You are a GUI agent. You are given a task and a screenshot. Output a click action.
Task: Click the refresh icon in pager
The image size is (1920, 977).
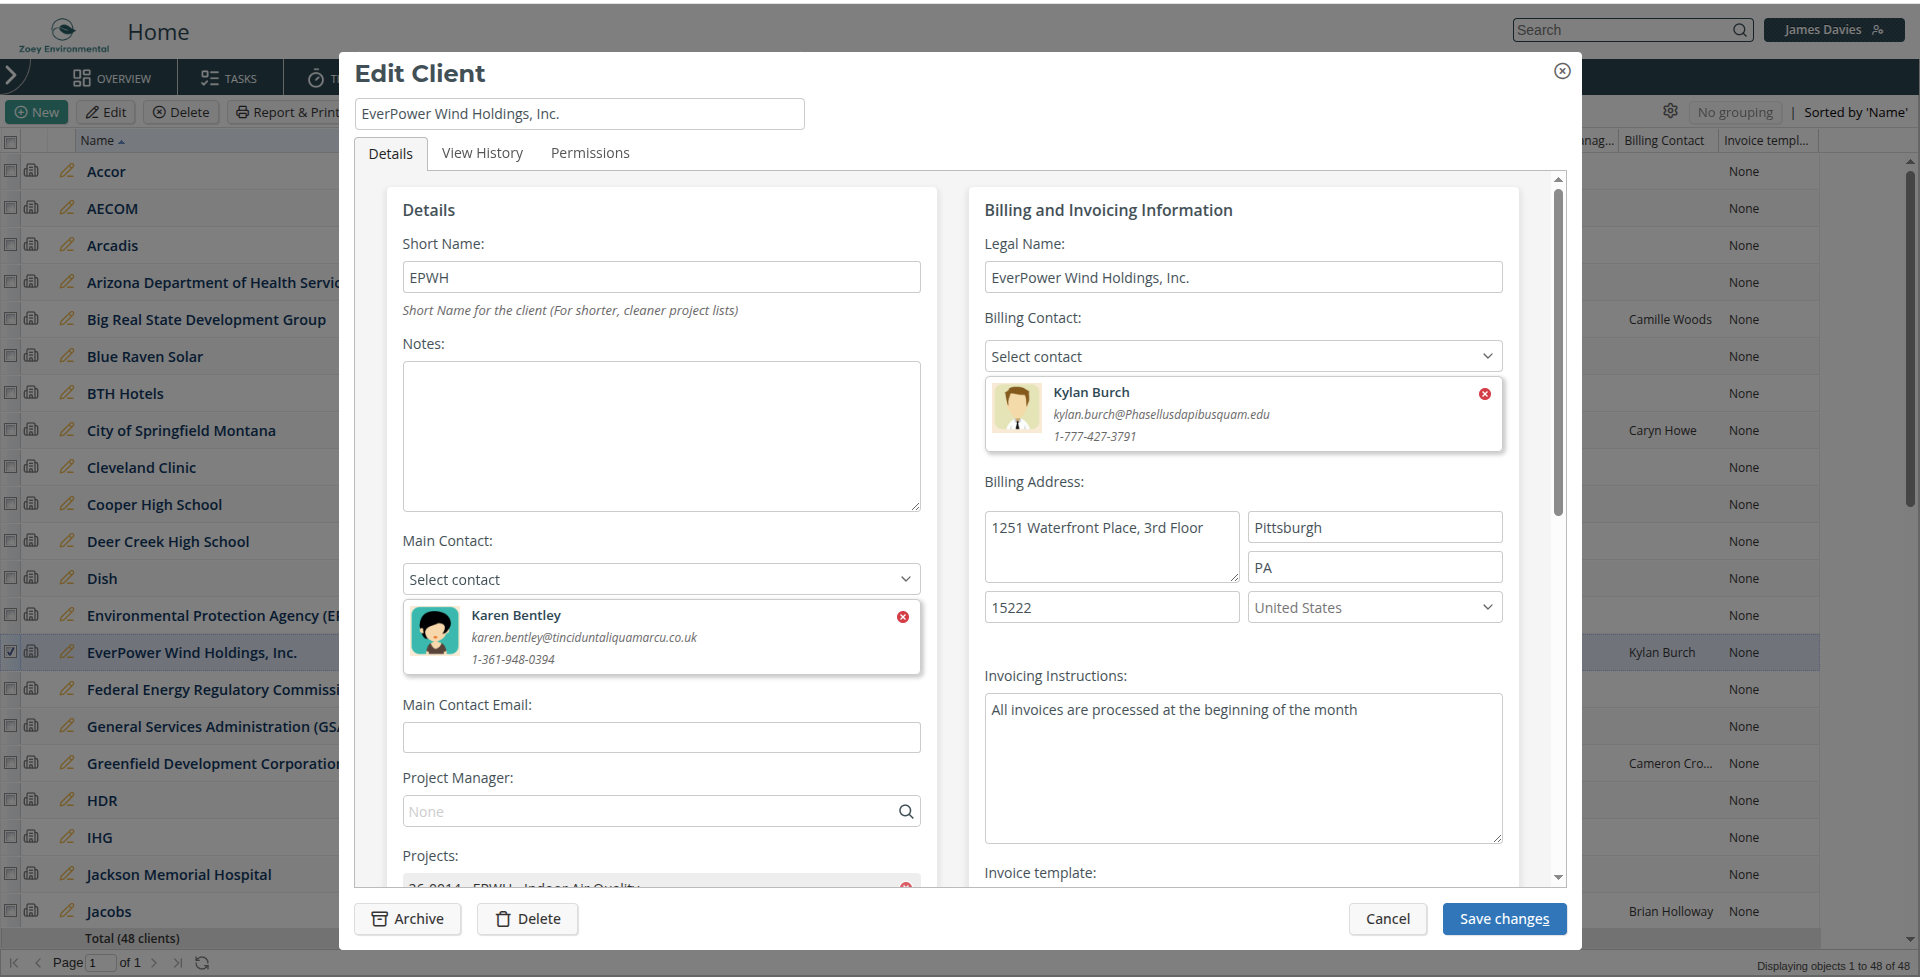[x=202, y=963]
